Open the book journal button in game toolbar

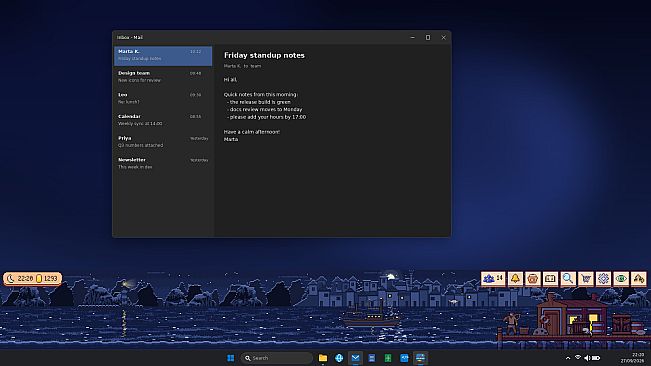pos(550,278)
